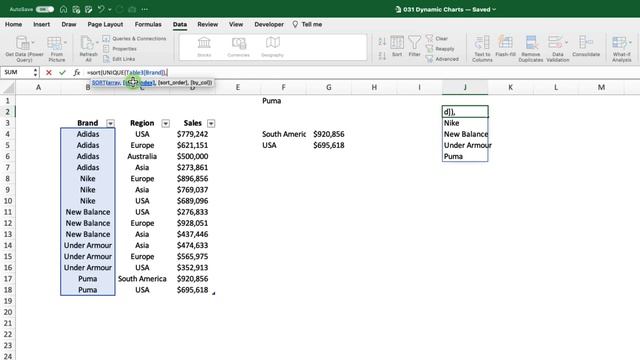Sort descending Z to A
This screenshot has height=360, width=640.
(x=382, y=56)
